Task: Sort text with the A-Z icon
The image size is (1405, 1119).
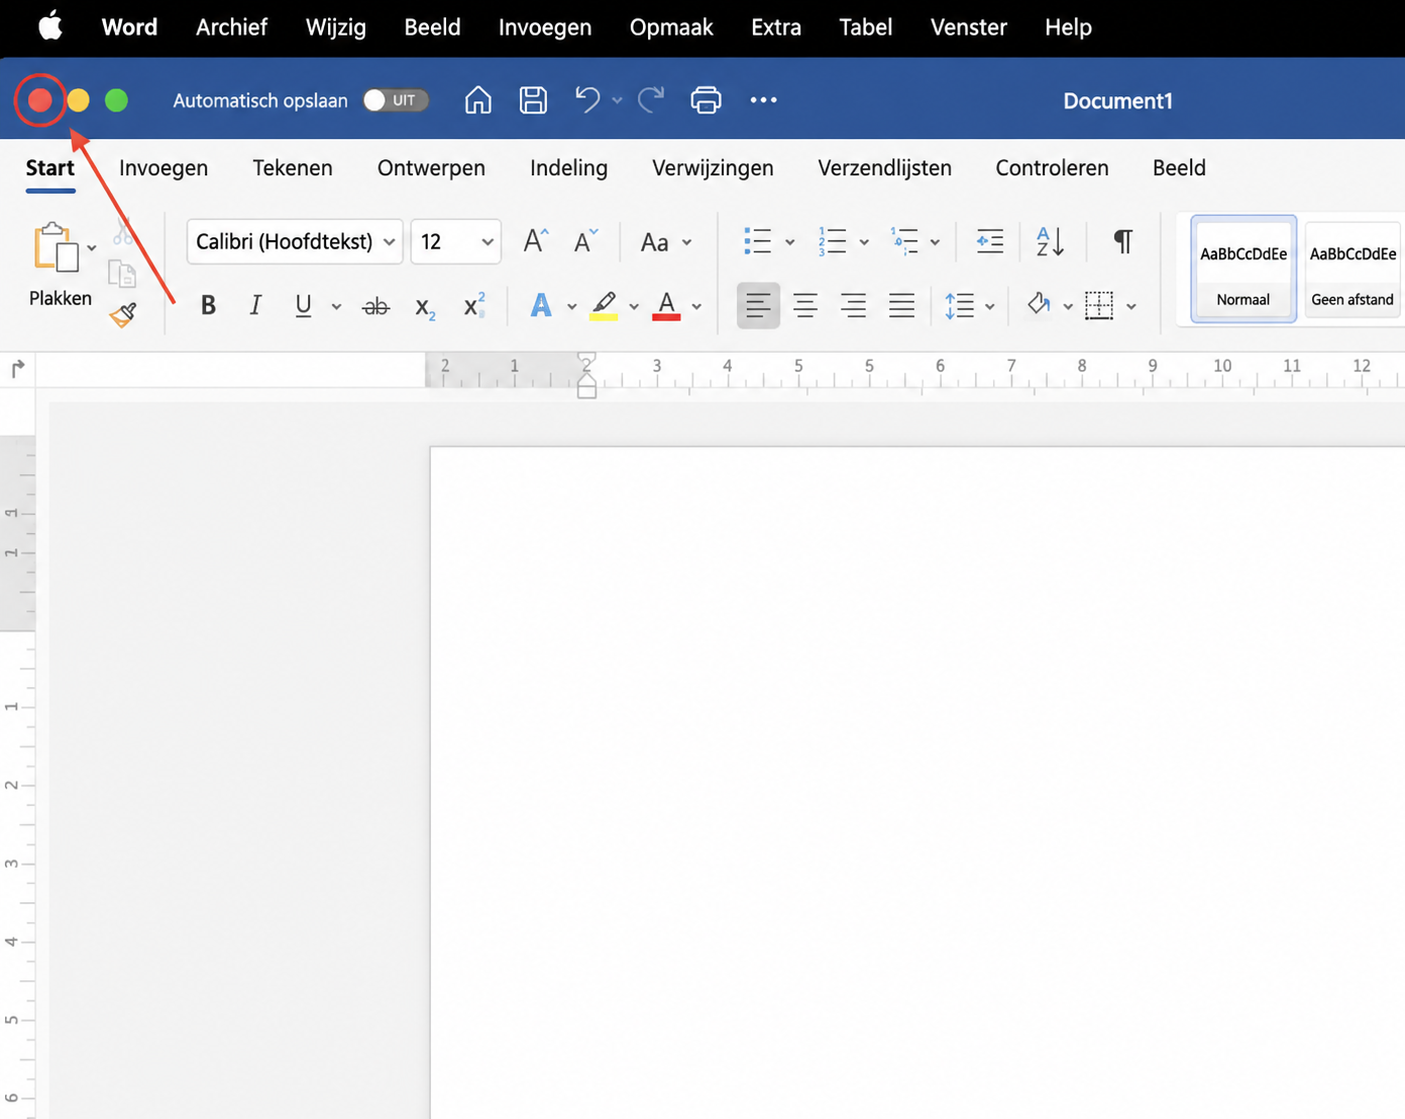Action: tap(1049, 241)
